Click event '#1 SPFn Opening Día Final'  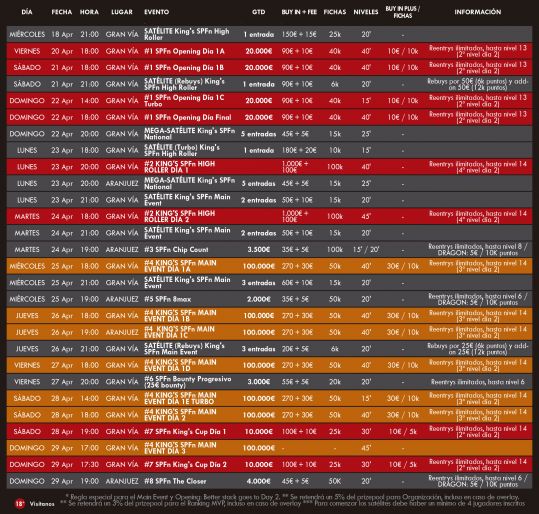188,117
